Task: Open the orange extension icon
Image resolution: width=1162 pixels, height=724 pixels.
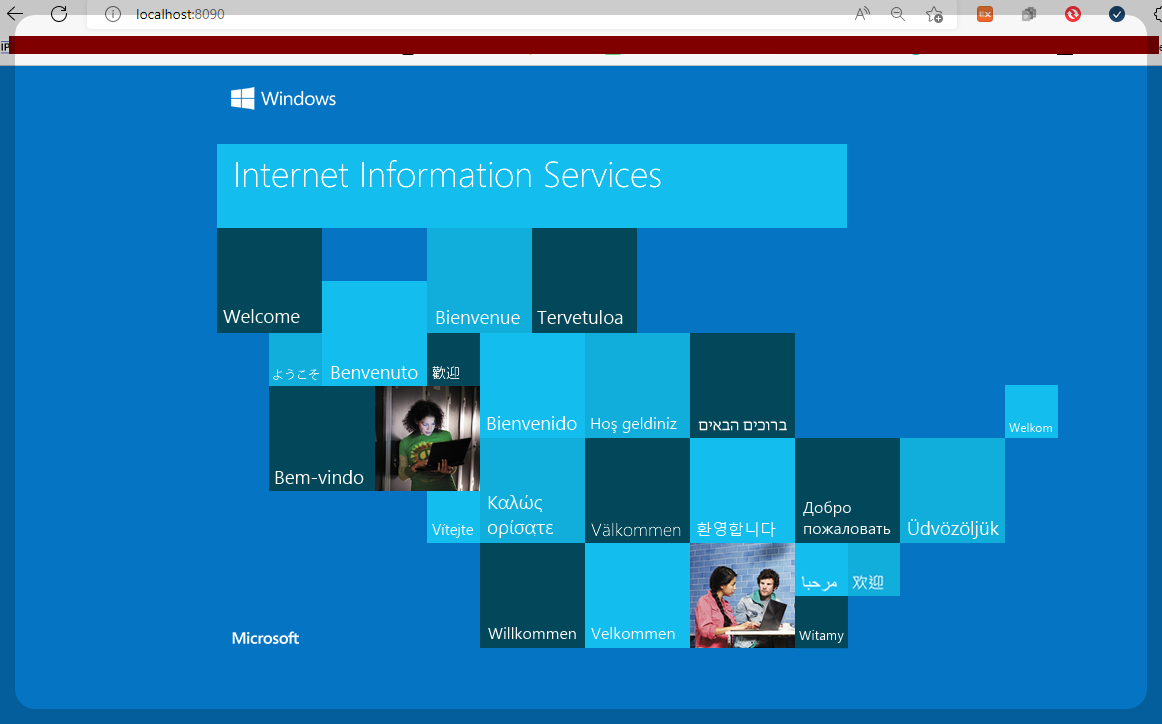Action: click(985, 14)
